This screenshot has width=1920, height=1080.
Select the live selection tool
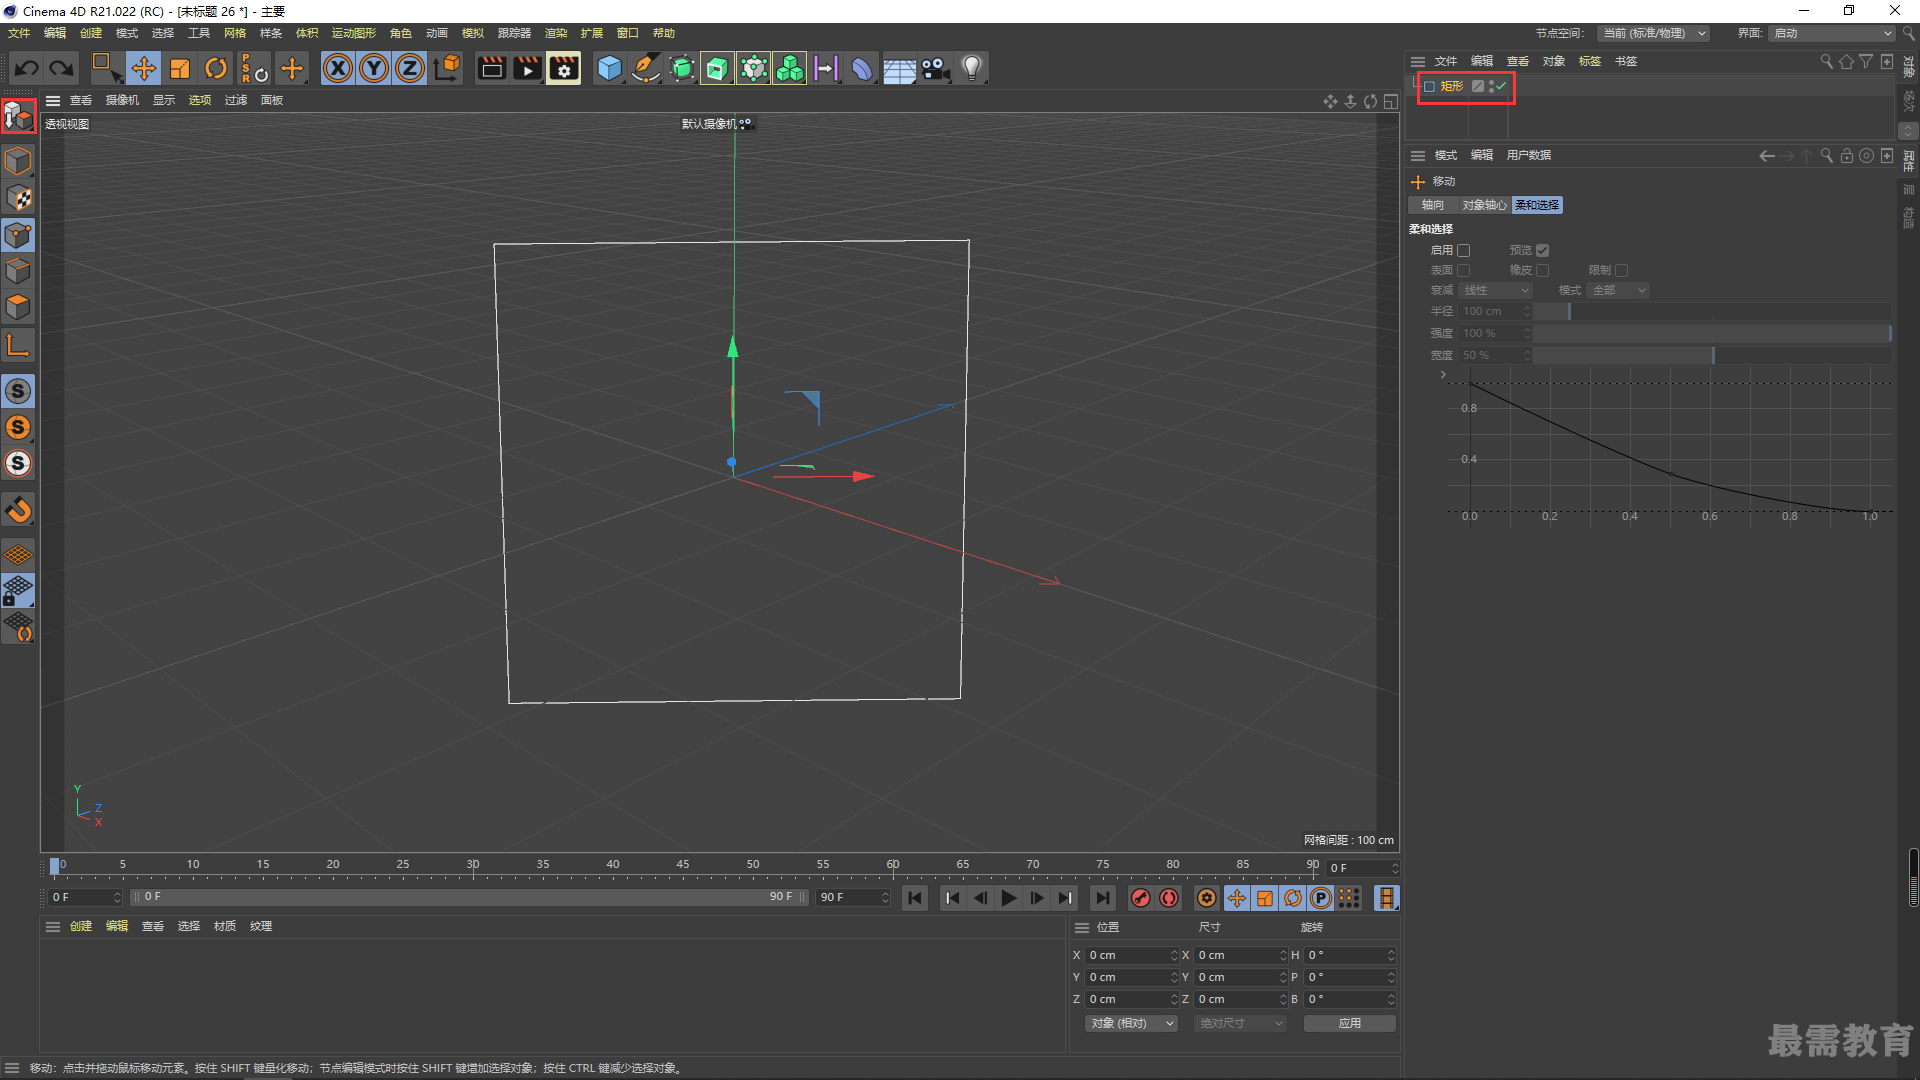click(106, 68)
